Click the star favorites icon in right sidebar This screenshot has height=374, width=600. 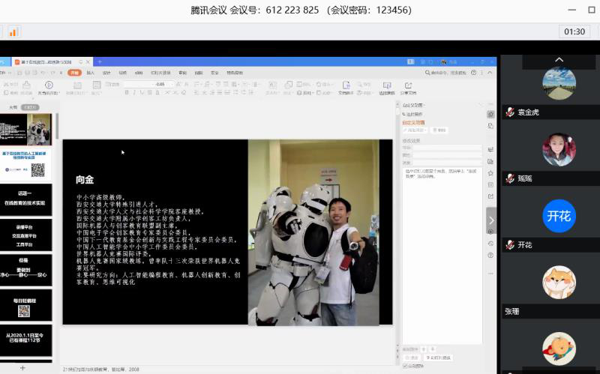[x=491, y=173]
